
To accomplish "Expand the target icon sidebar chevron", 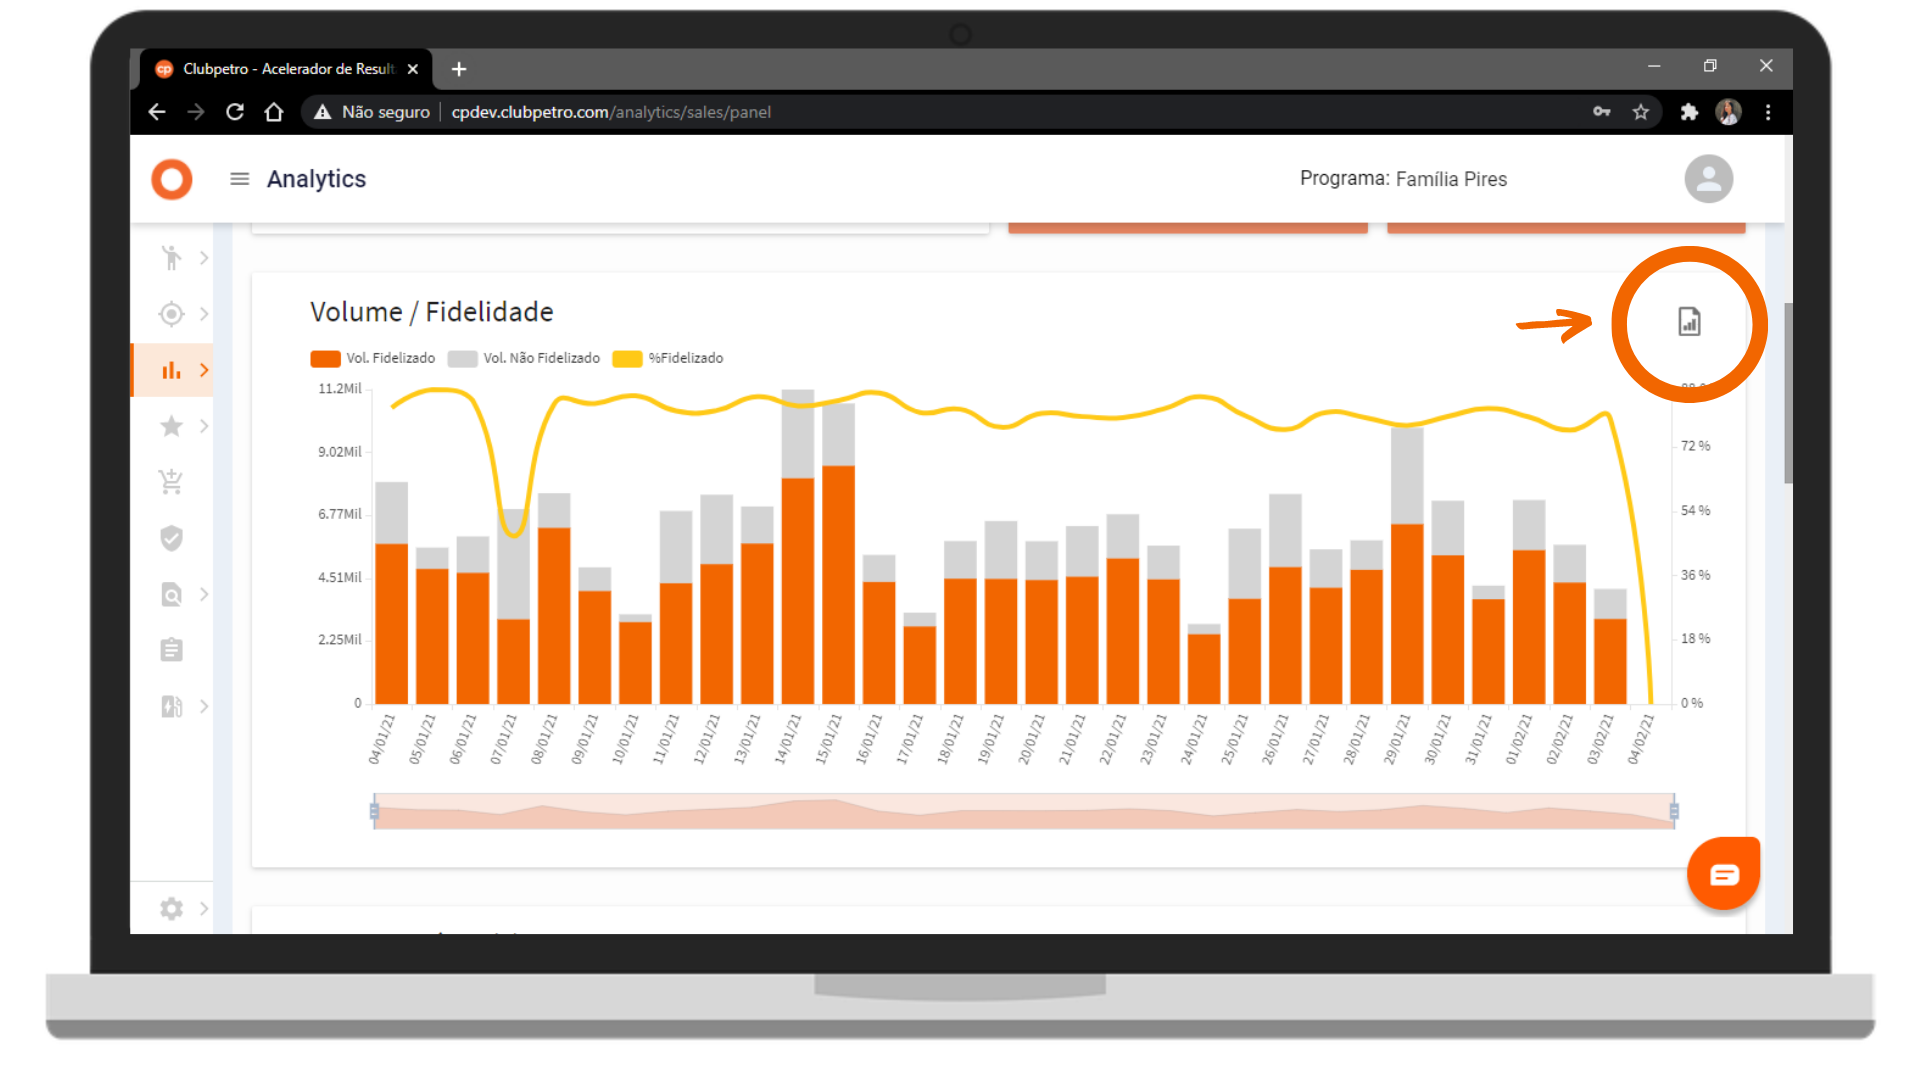I will 204,314.
